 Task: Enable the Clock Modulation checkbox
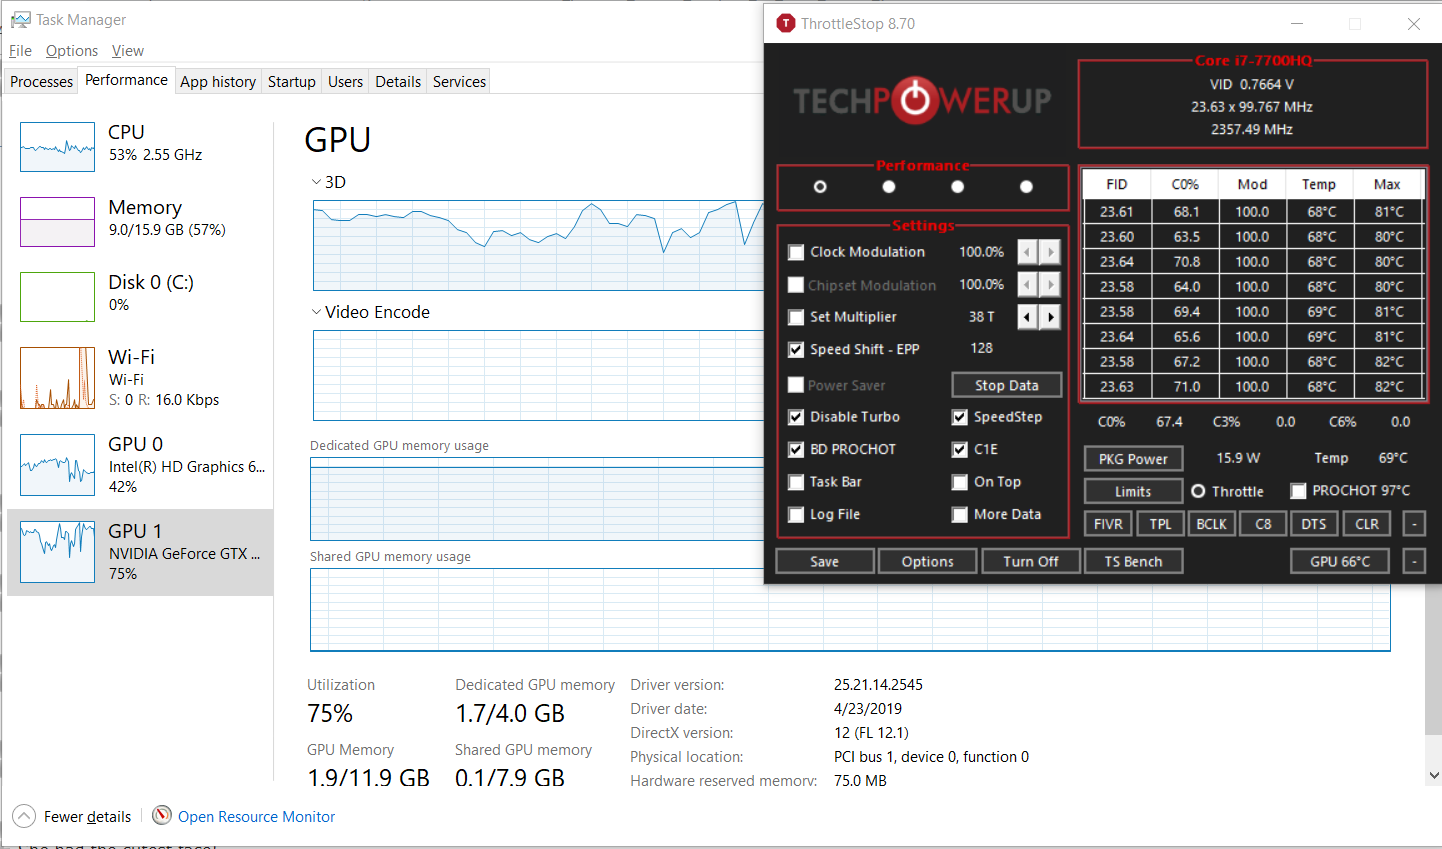click(796, 252)
